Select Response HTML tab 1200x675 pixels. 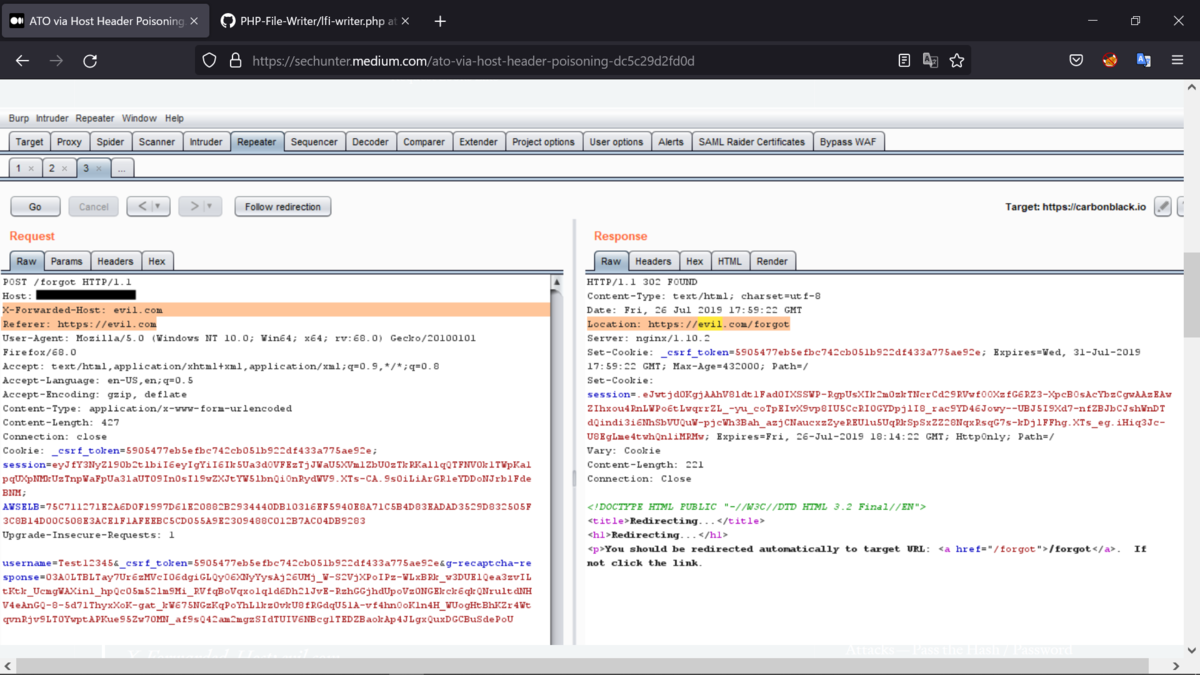click(730, 261)
